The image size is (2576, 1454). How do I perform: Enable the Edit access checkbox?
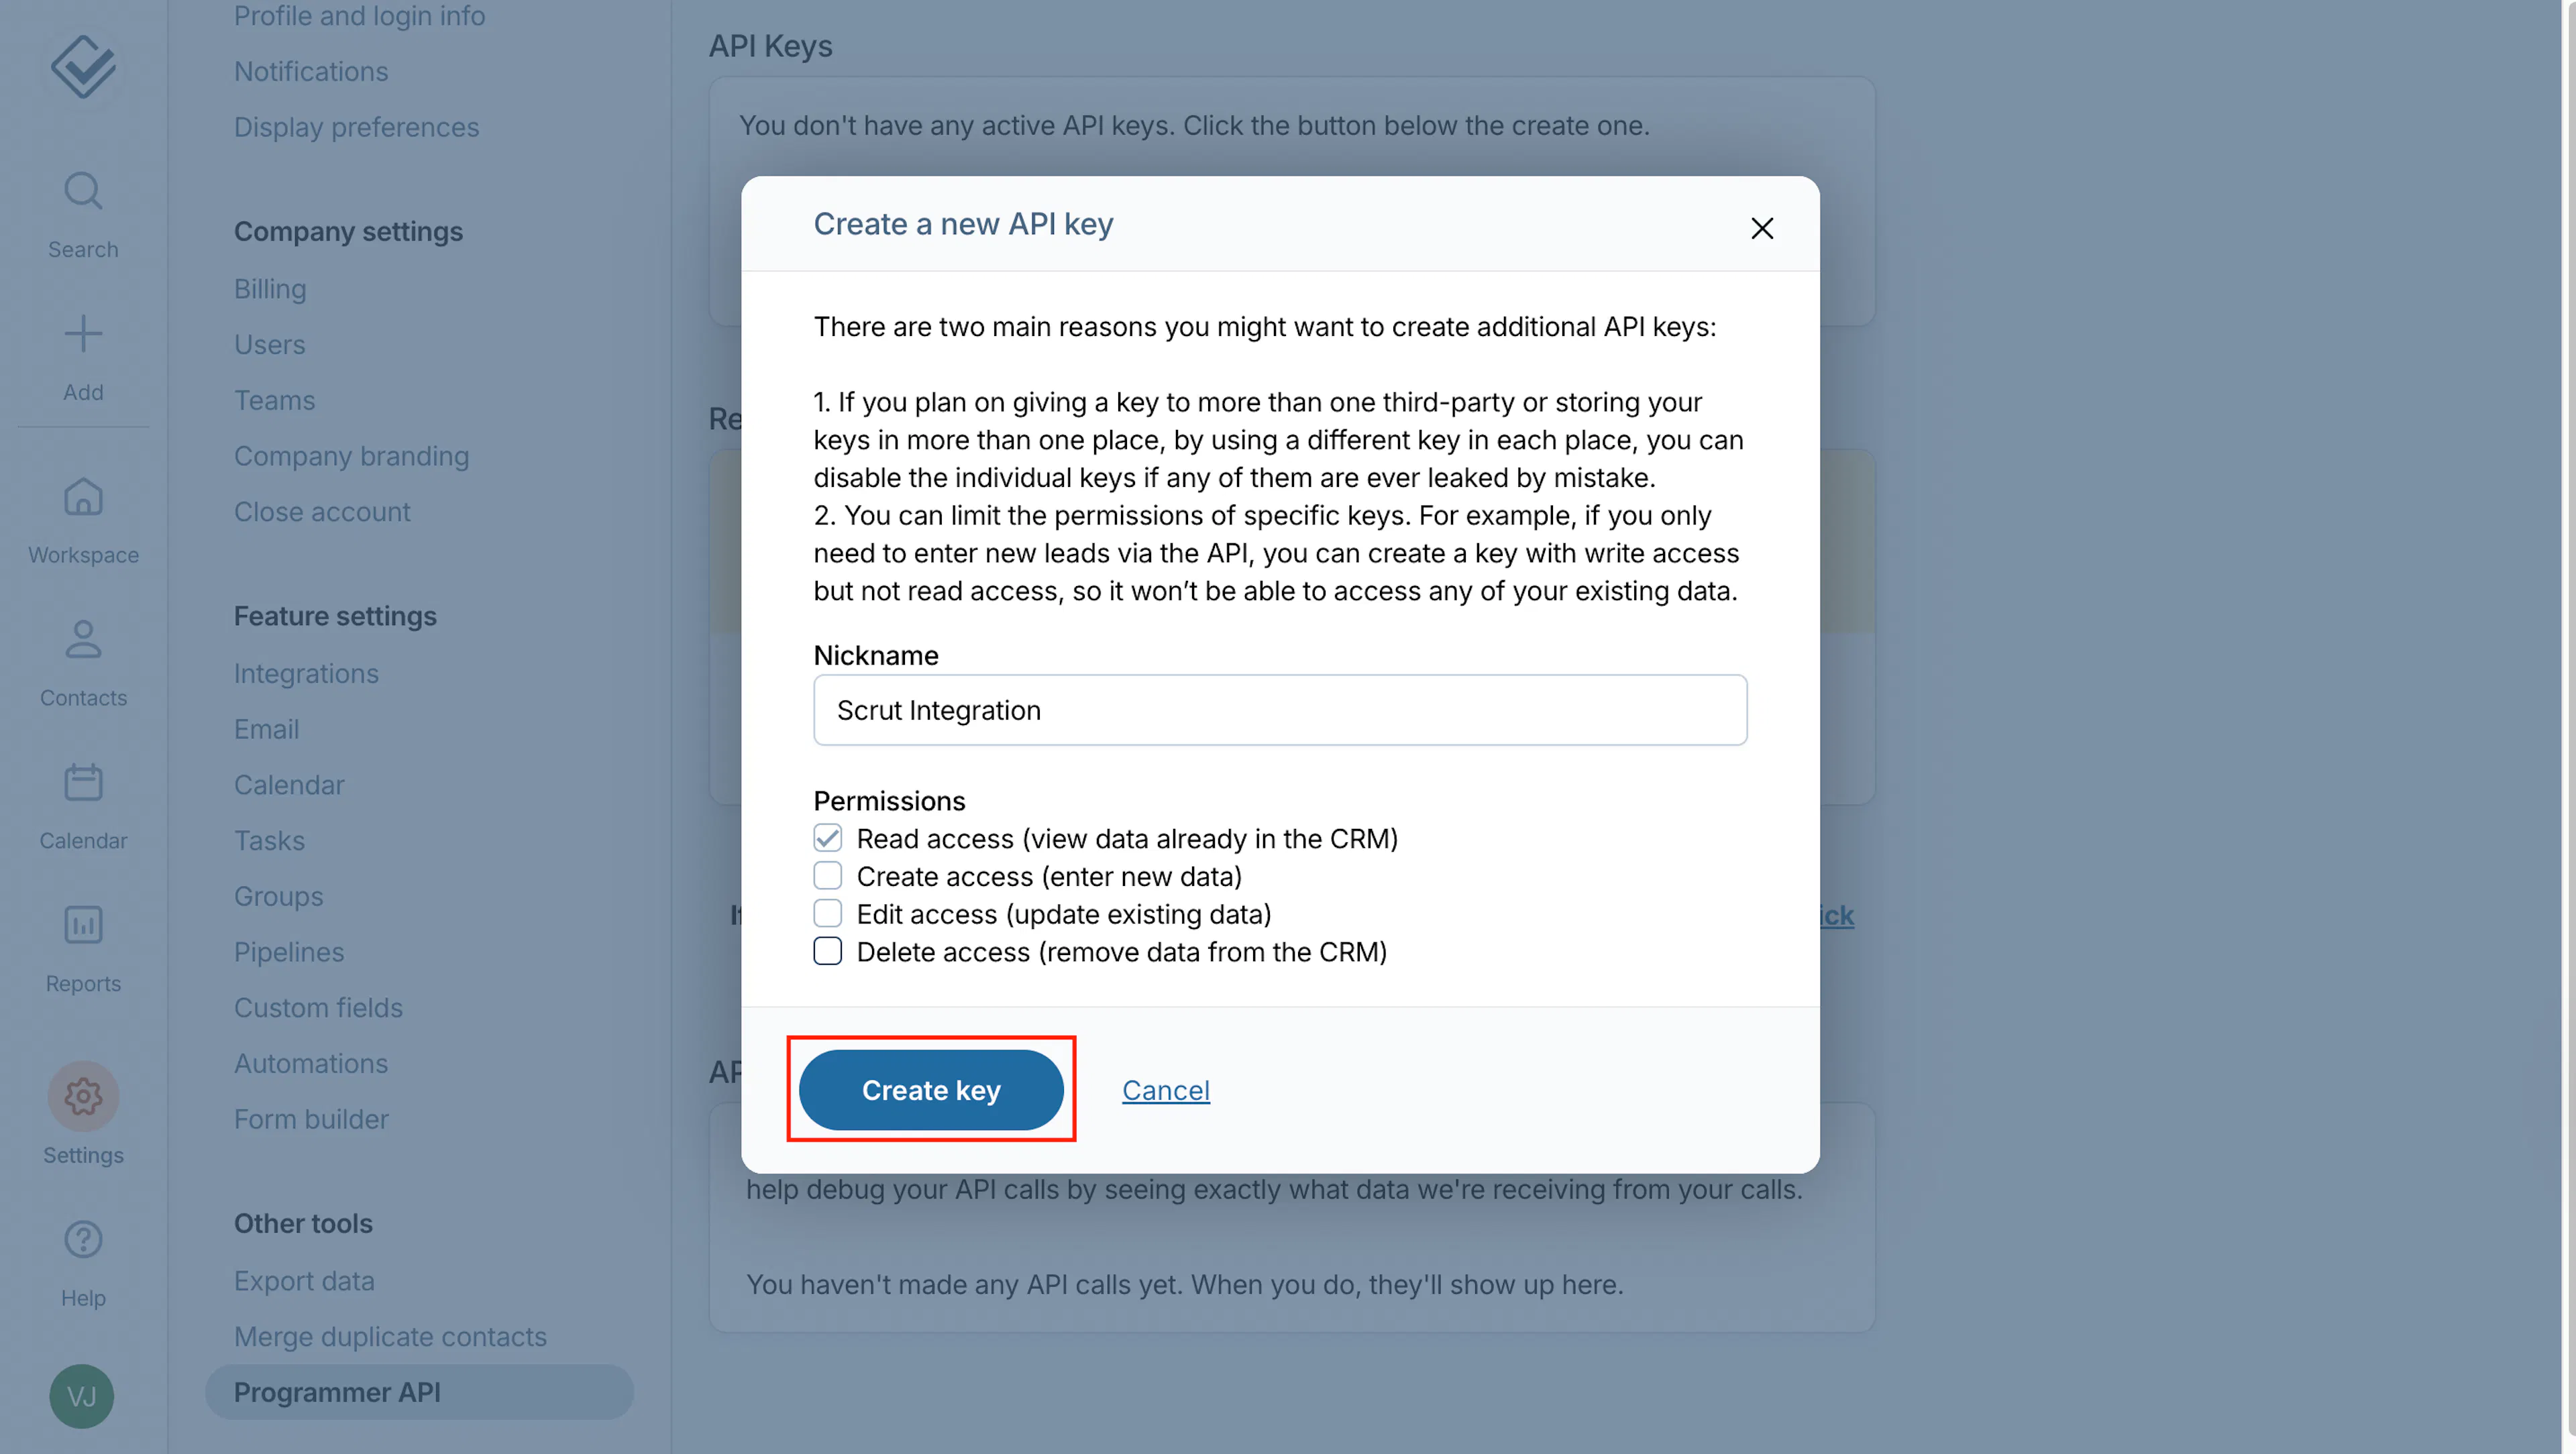(827, 913)
